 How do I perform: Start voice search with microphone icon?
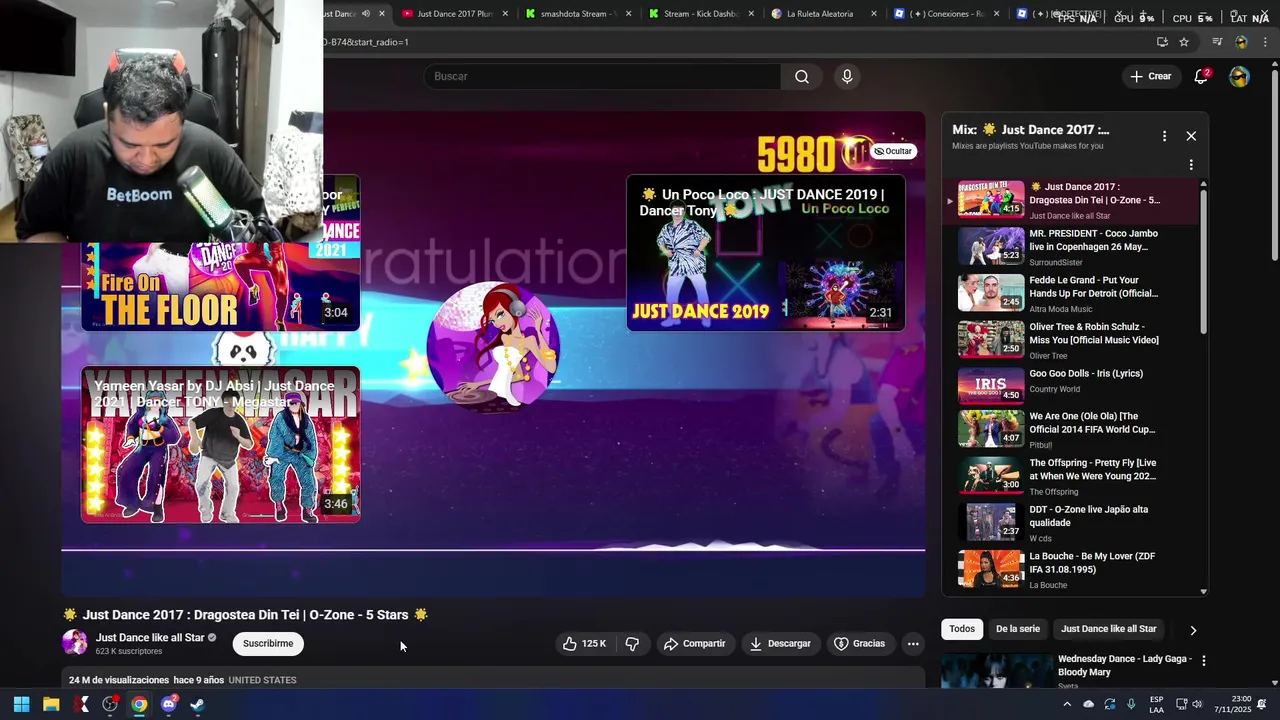[847, 77]
